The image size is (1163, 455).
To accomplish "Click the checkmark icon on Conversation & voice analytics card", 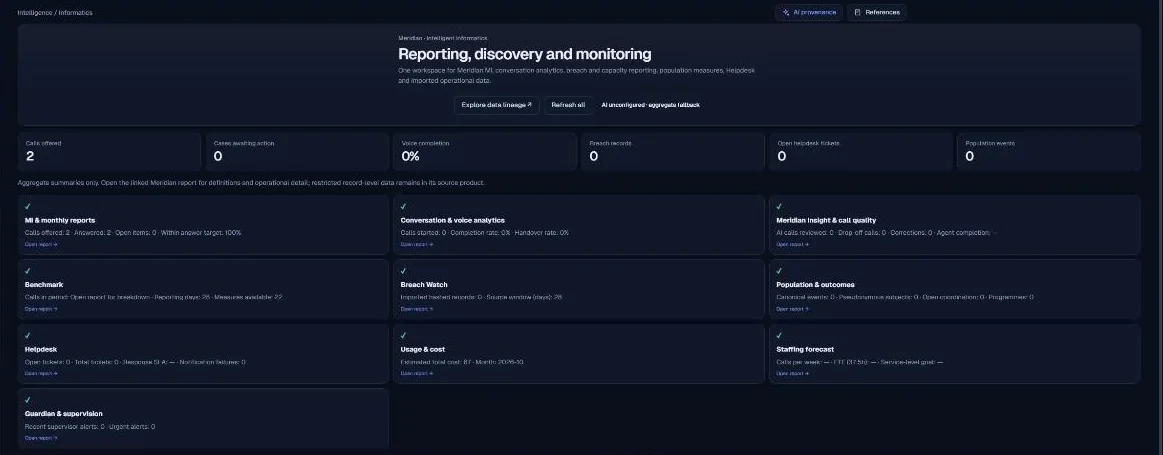I will (x=403, y=206).
